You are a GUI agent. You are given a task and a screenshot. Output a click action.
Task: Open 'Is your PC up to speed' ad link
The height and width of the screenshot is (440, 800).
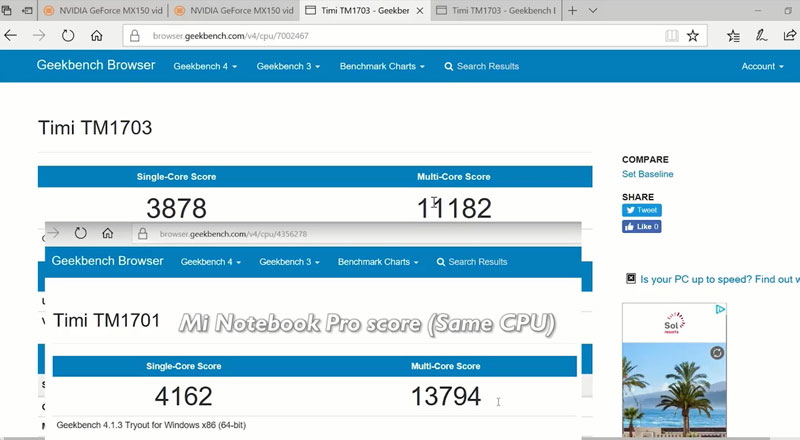(x=720, y=279)
